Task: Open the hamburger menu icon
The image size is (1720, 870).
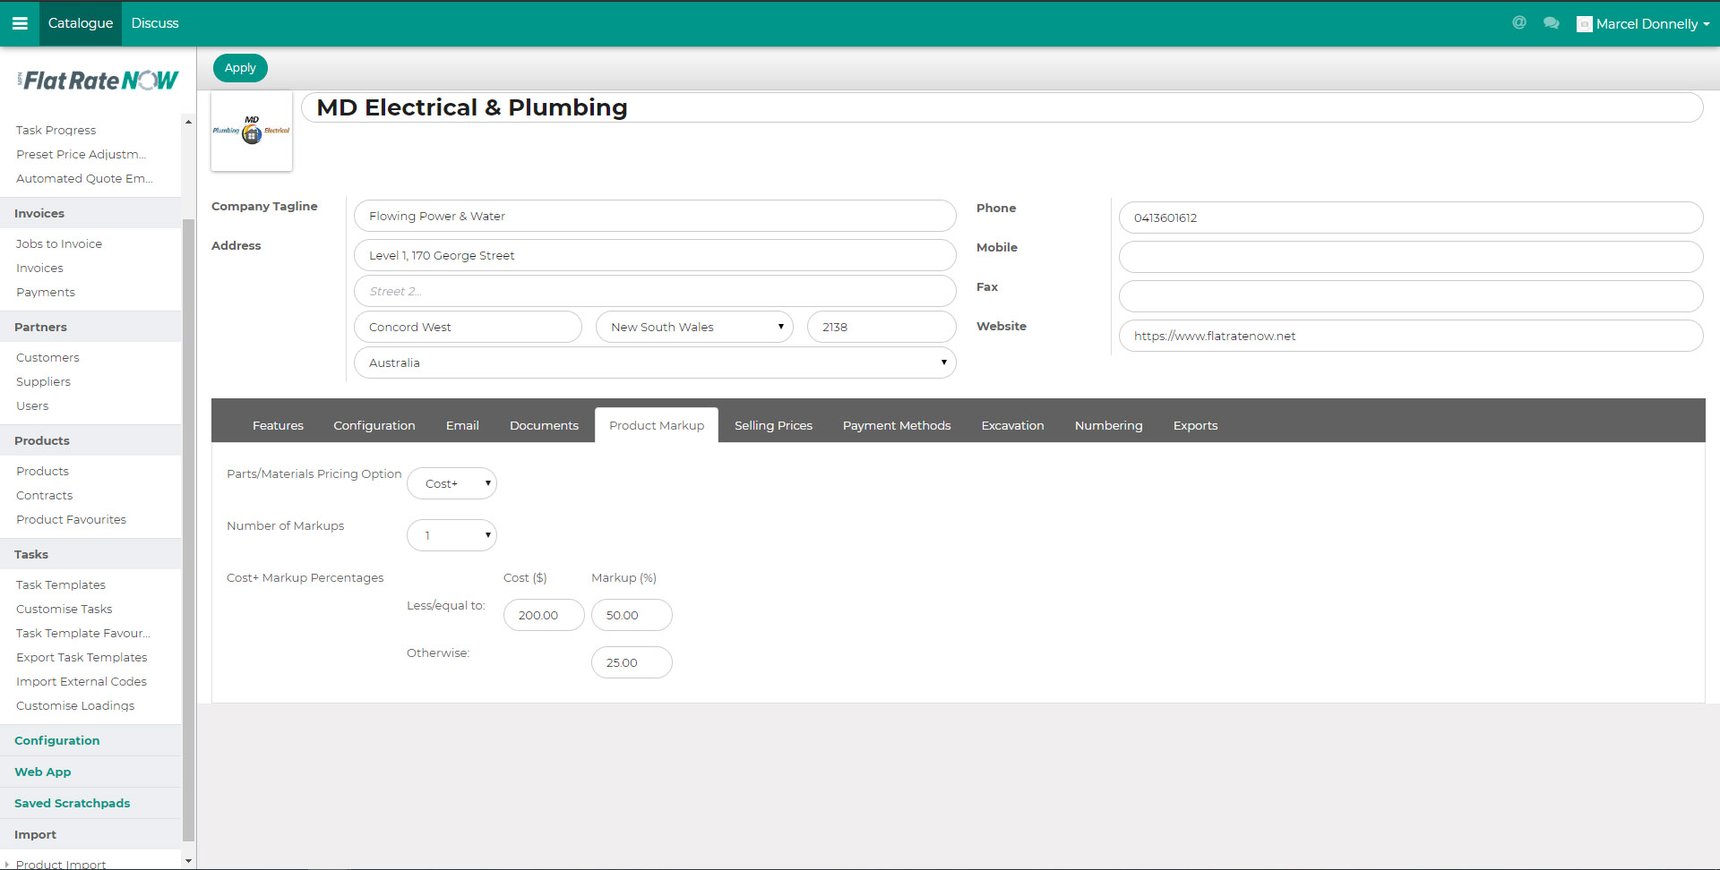Action: [19, 23]
